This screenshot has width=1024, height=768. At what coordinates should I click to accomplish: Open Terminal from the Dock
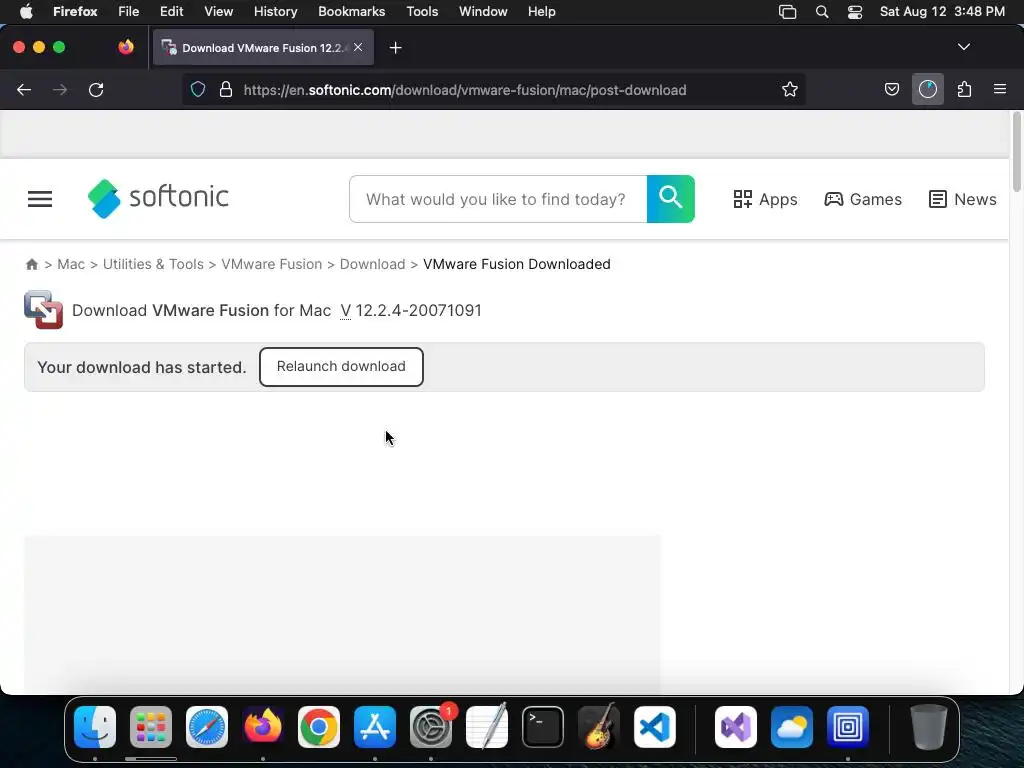pyautogui.click(x=543, y=727)
